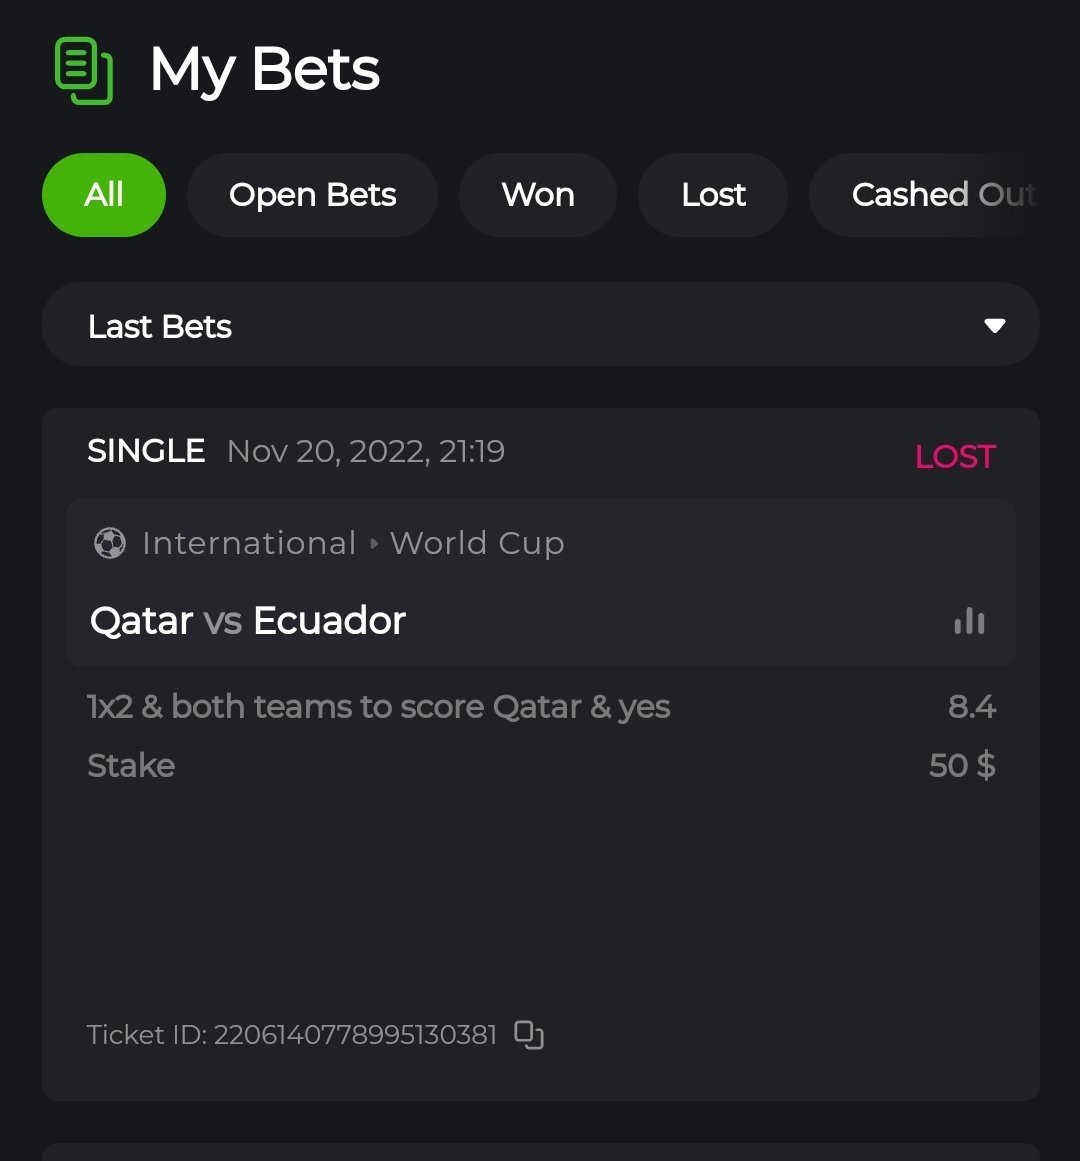
Task: Open match statistics bar chart icon
Action: point(969,621)
